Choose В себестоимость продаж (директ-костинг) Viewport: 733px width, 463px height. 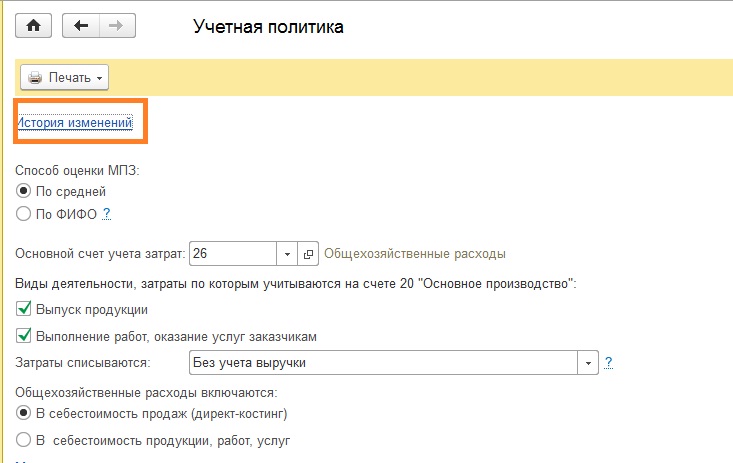(23, 413)
